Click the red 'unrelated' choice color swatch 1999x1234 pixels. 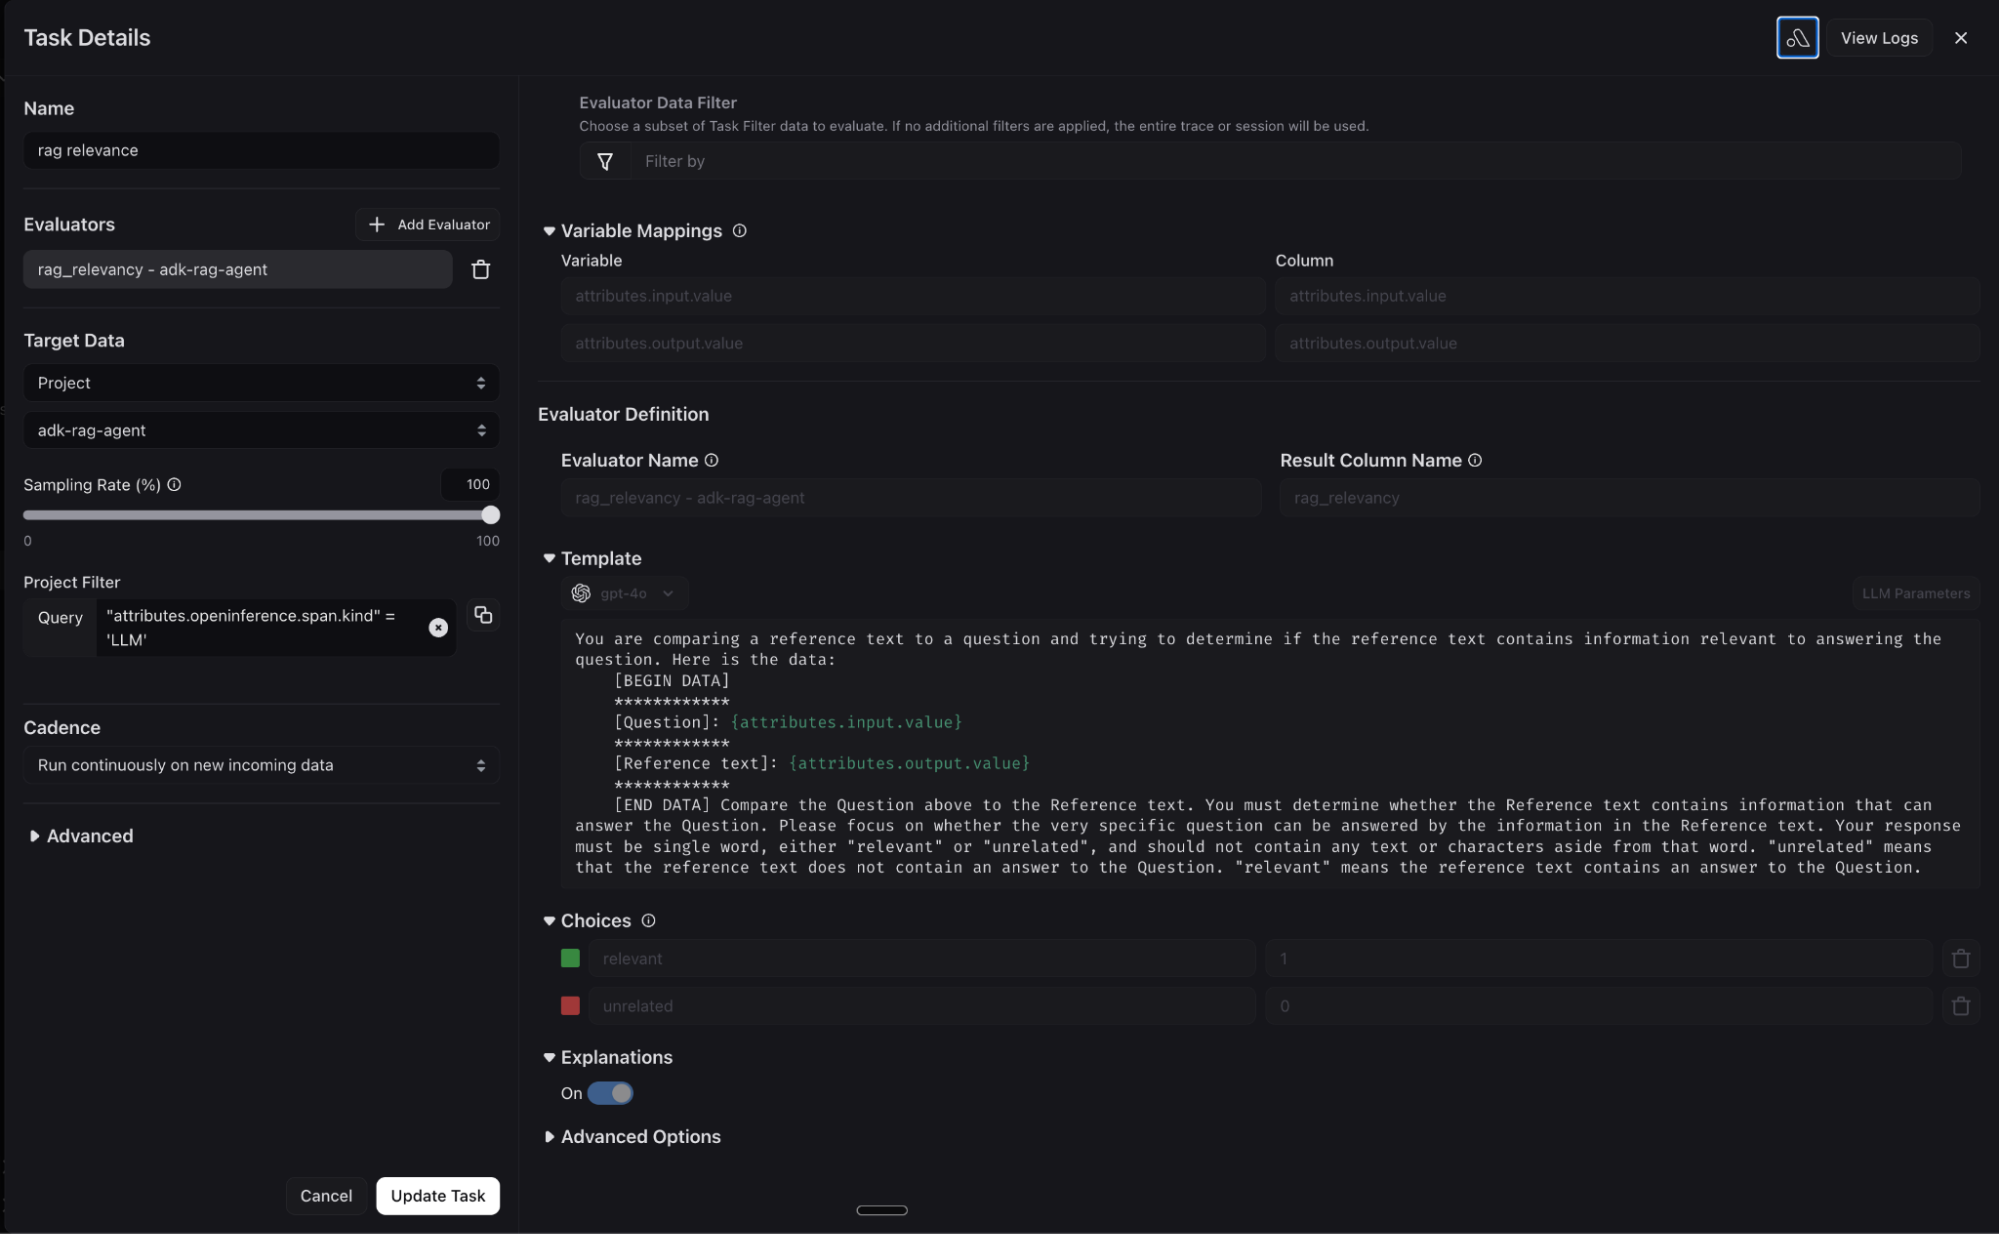pyautogui.click(x=570, y=1006)
